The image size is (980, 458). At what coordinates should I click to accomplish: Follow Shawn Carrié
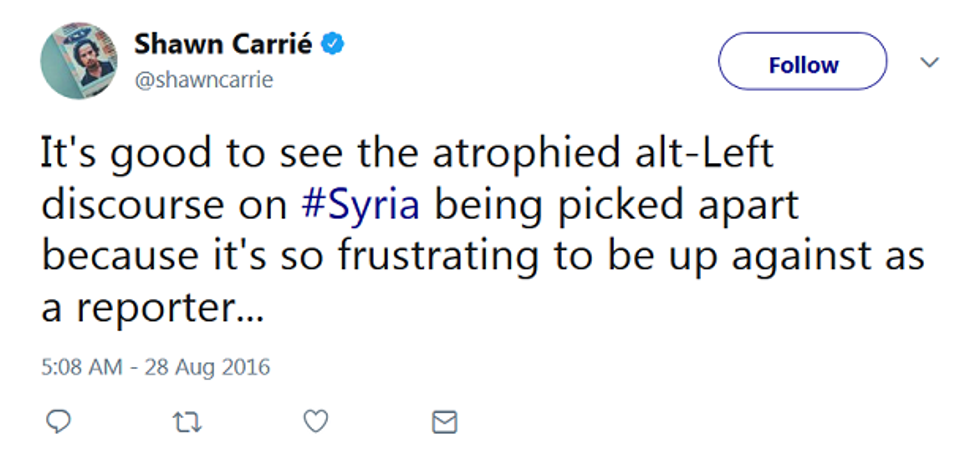(x=802, y=65)
